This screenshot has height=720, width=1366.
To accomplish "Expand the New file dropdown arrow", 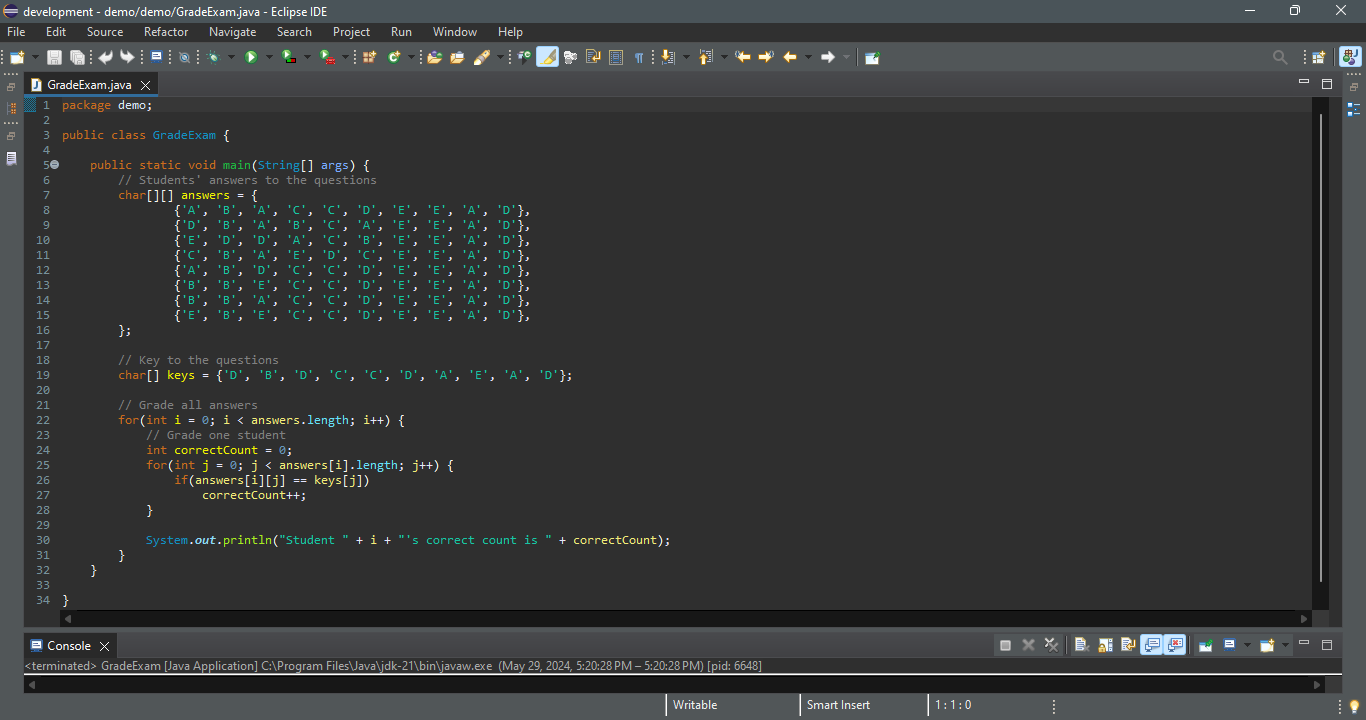I will [36, 57].
